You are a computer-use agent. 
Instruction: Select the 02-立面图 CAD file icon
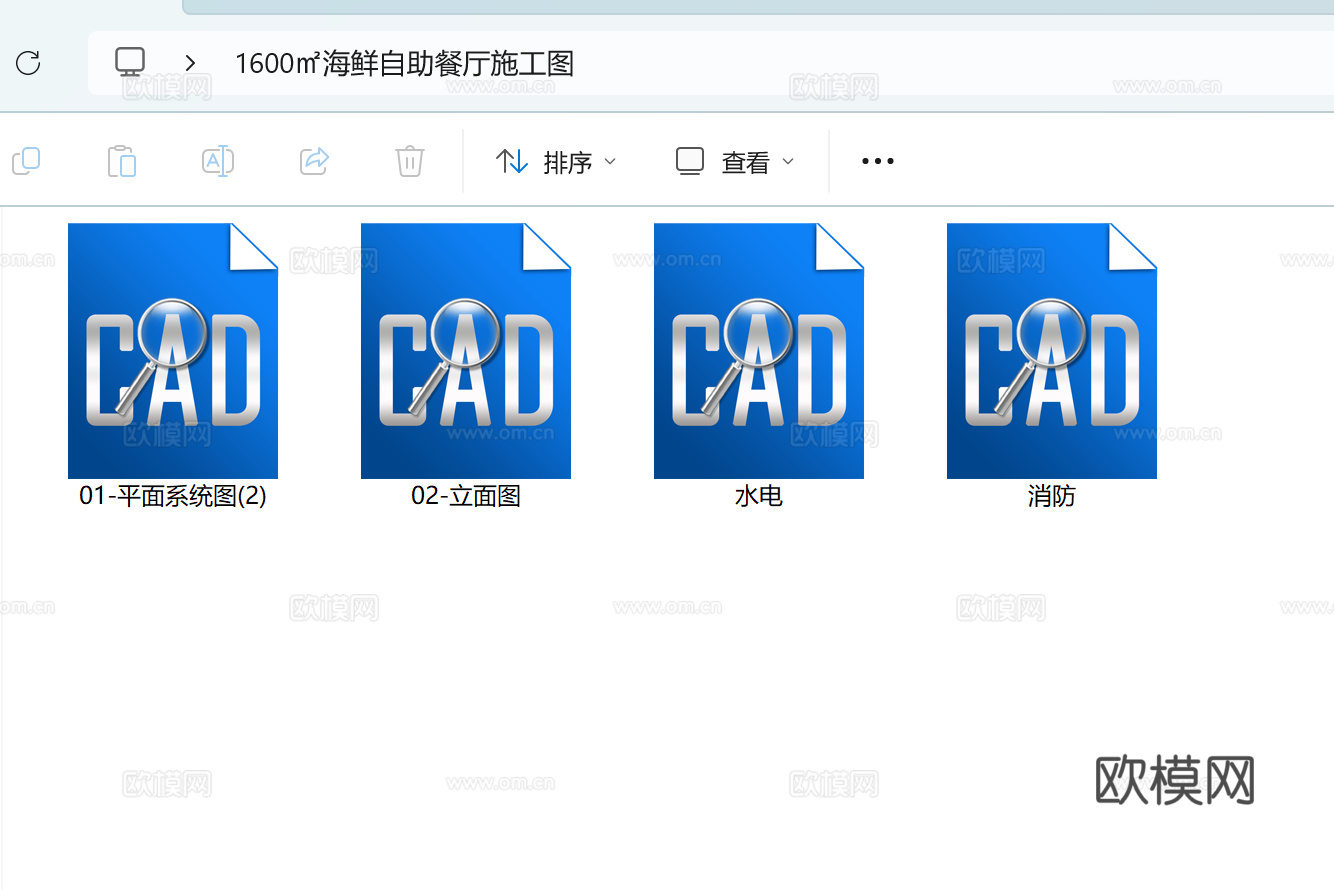click(466, 351)
